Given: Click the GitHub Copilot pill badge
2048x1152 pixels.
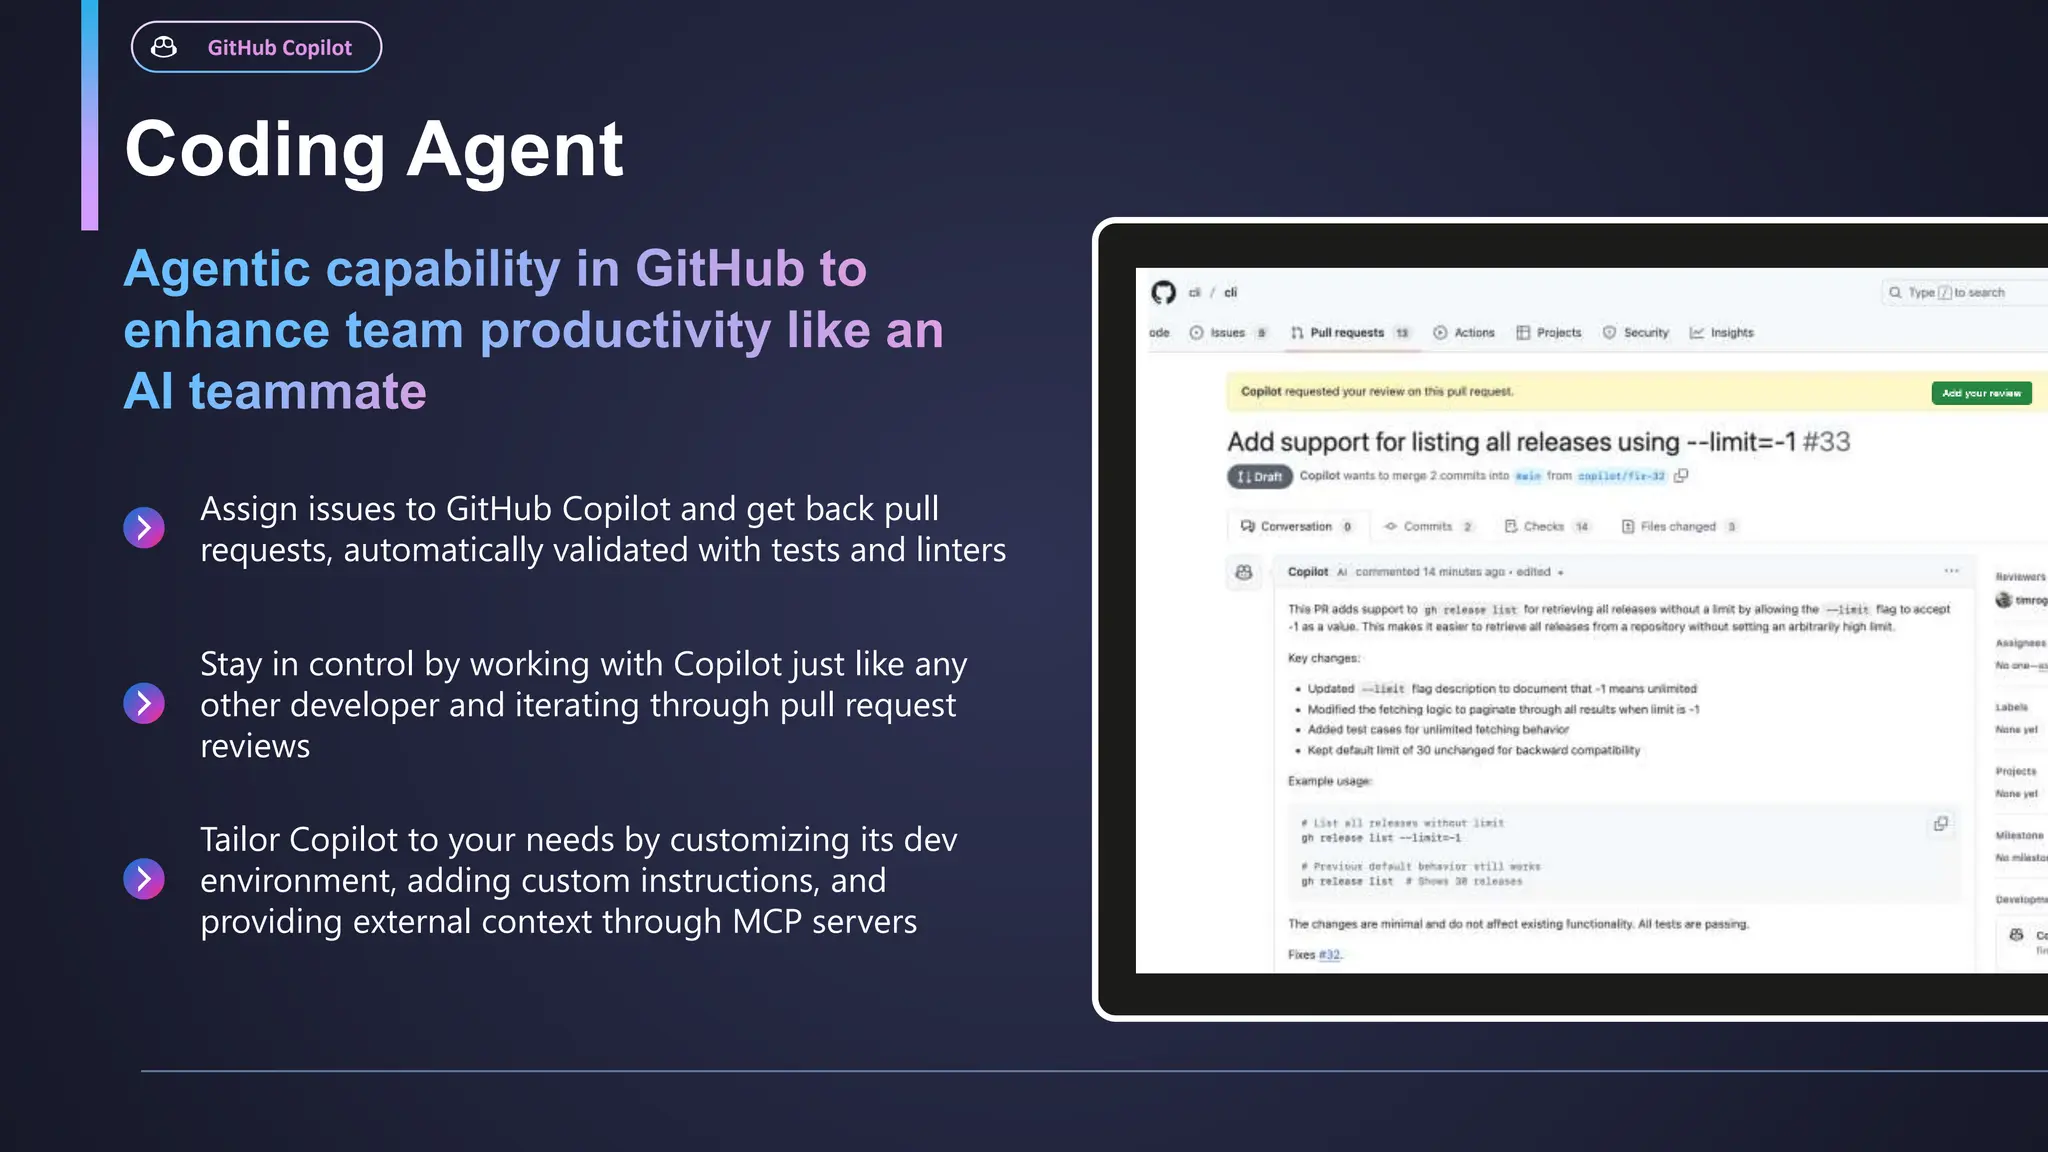Looking at the screenshot, I should click(256, 47).
